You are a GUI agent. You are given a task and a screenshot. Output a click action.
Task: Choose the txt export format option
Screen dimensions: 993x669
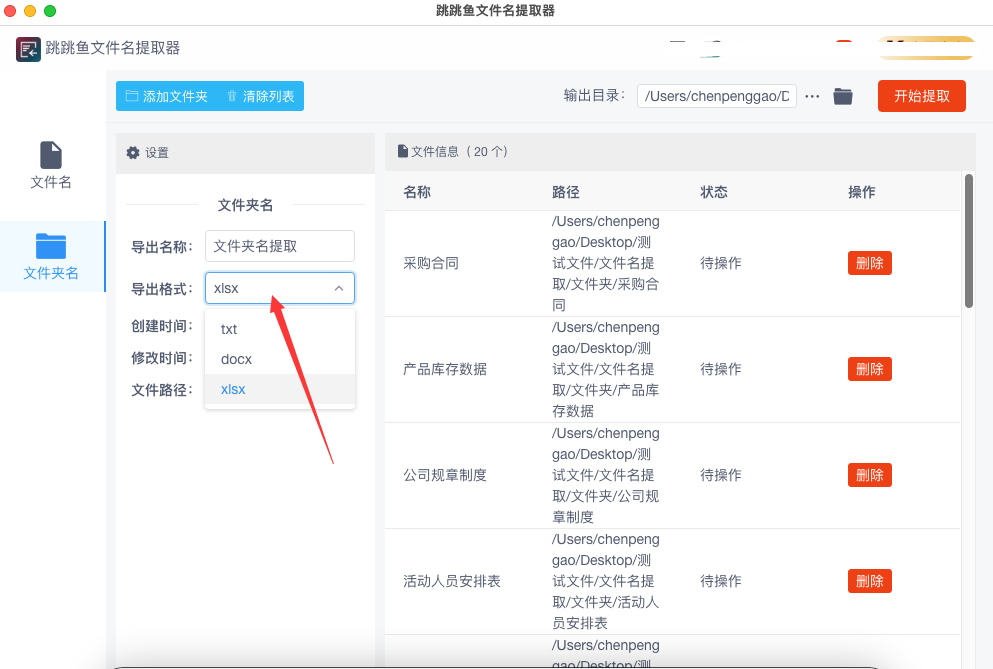(x=279, y=329)
